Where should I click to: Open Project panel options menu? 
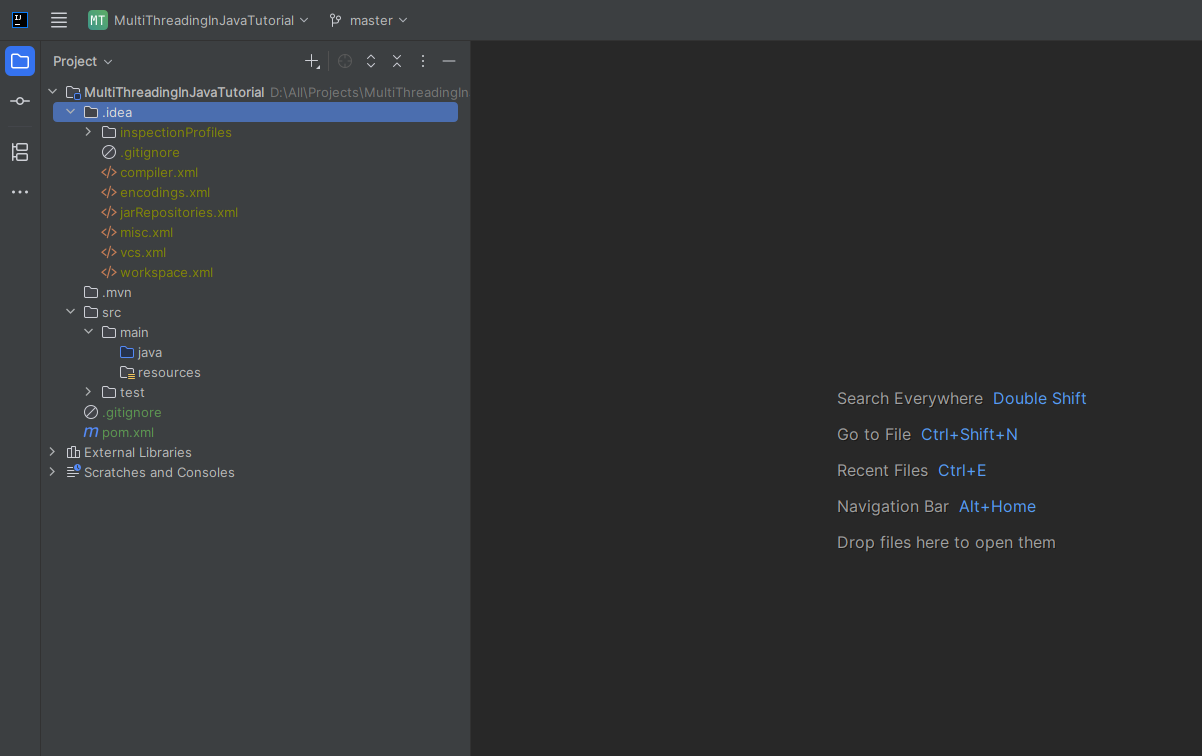tap(423, 61)
